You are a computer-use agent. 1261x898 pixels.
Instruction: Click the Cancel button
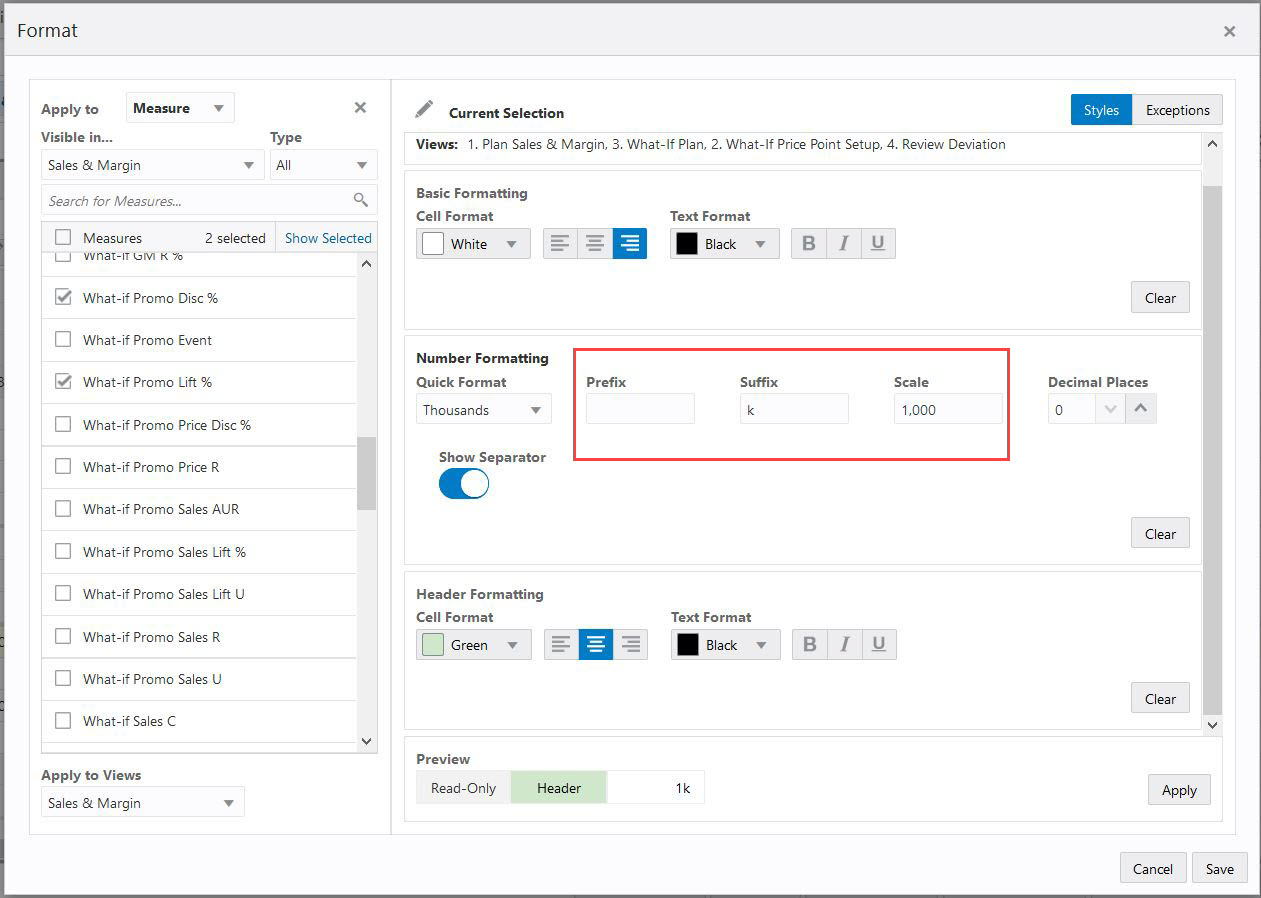coord(1153,869)
